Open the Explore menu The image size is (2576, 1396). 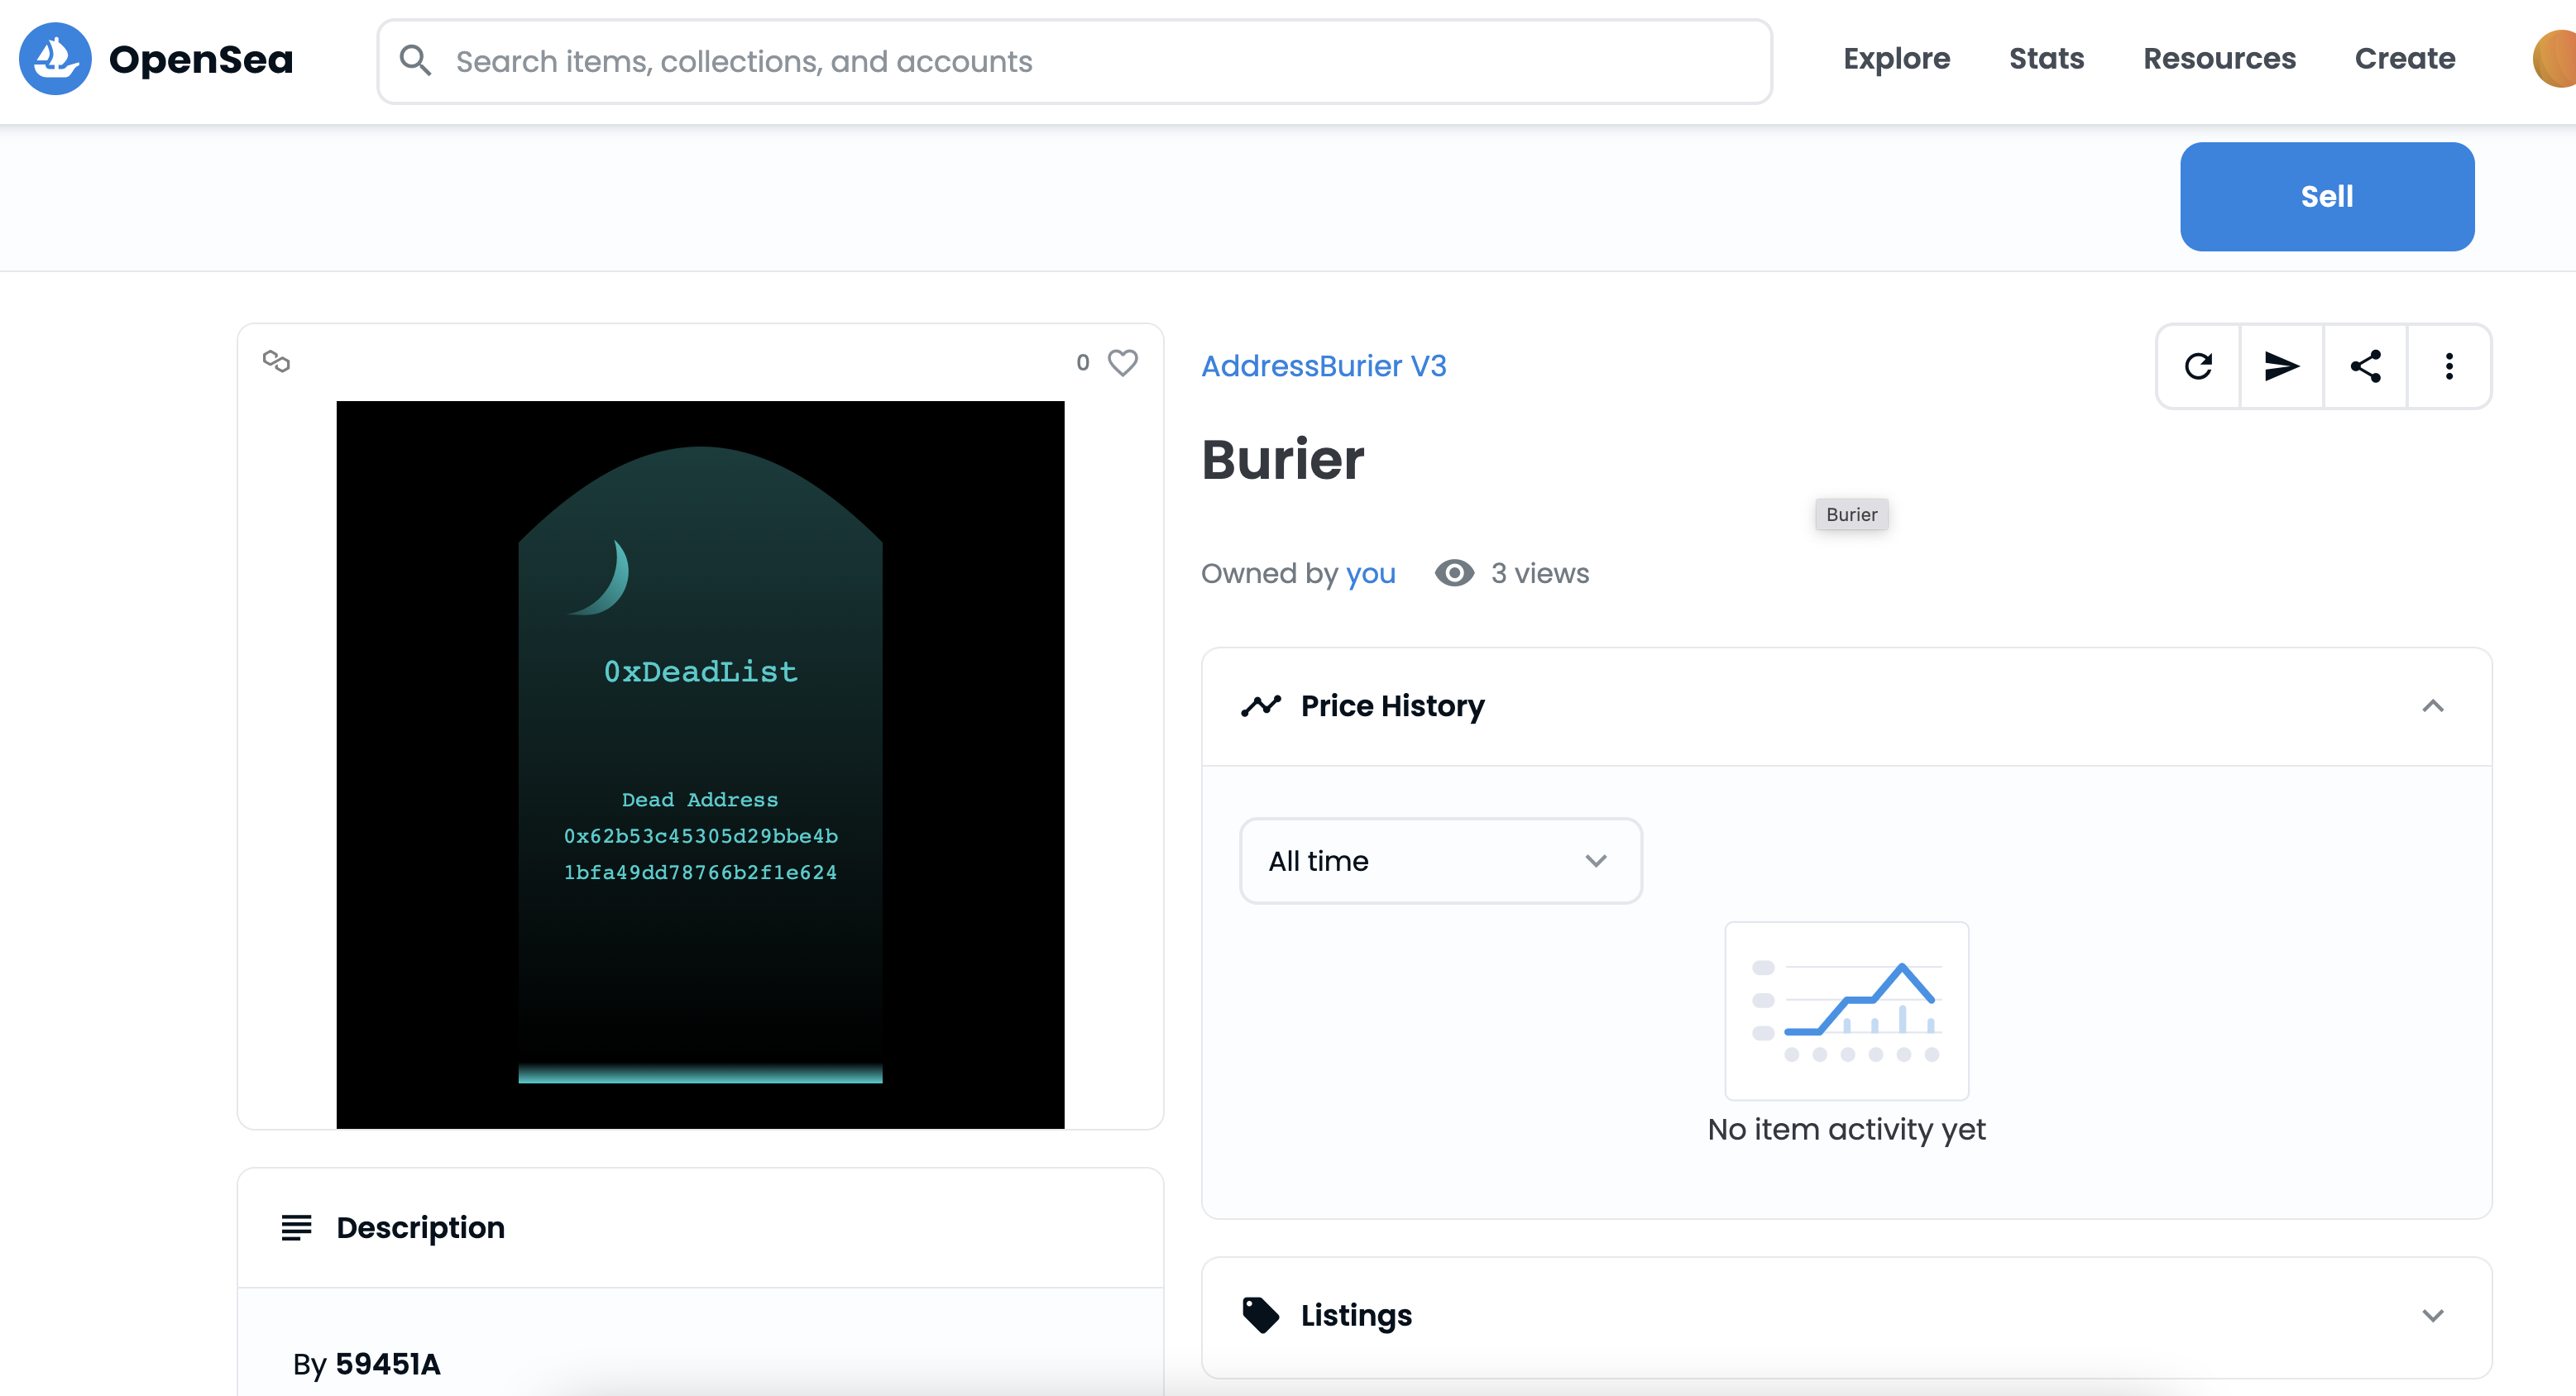coord(1896,59)
